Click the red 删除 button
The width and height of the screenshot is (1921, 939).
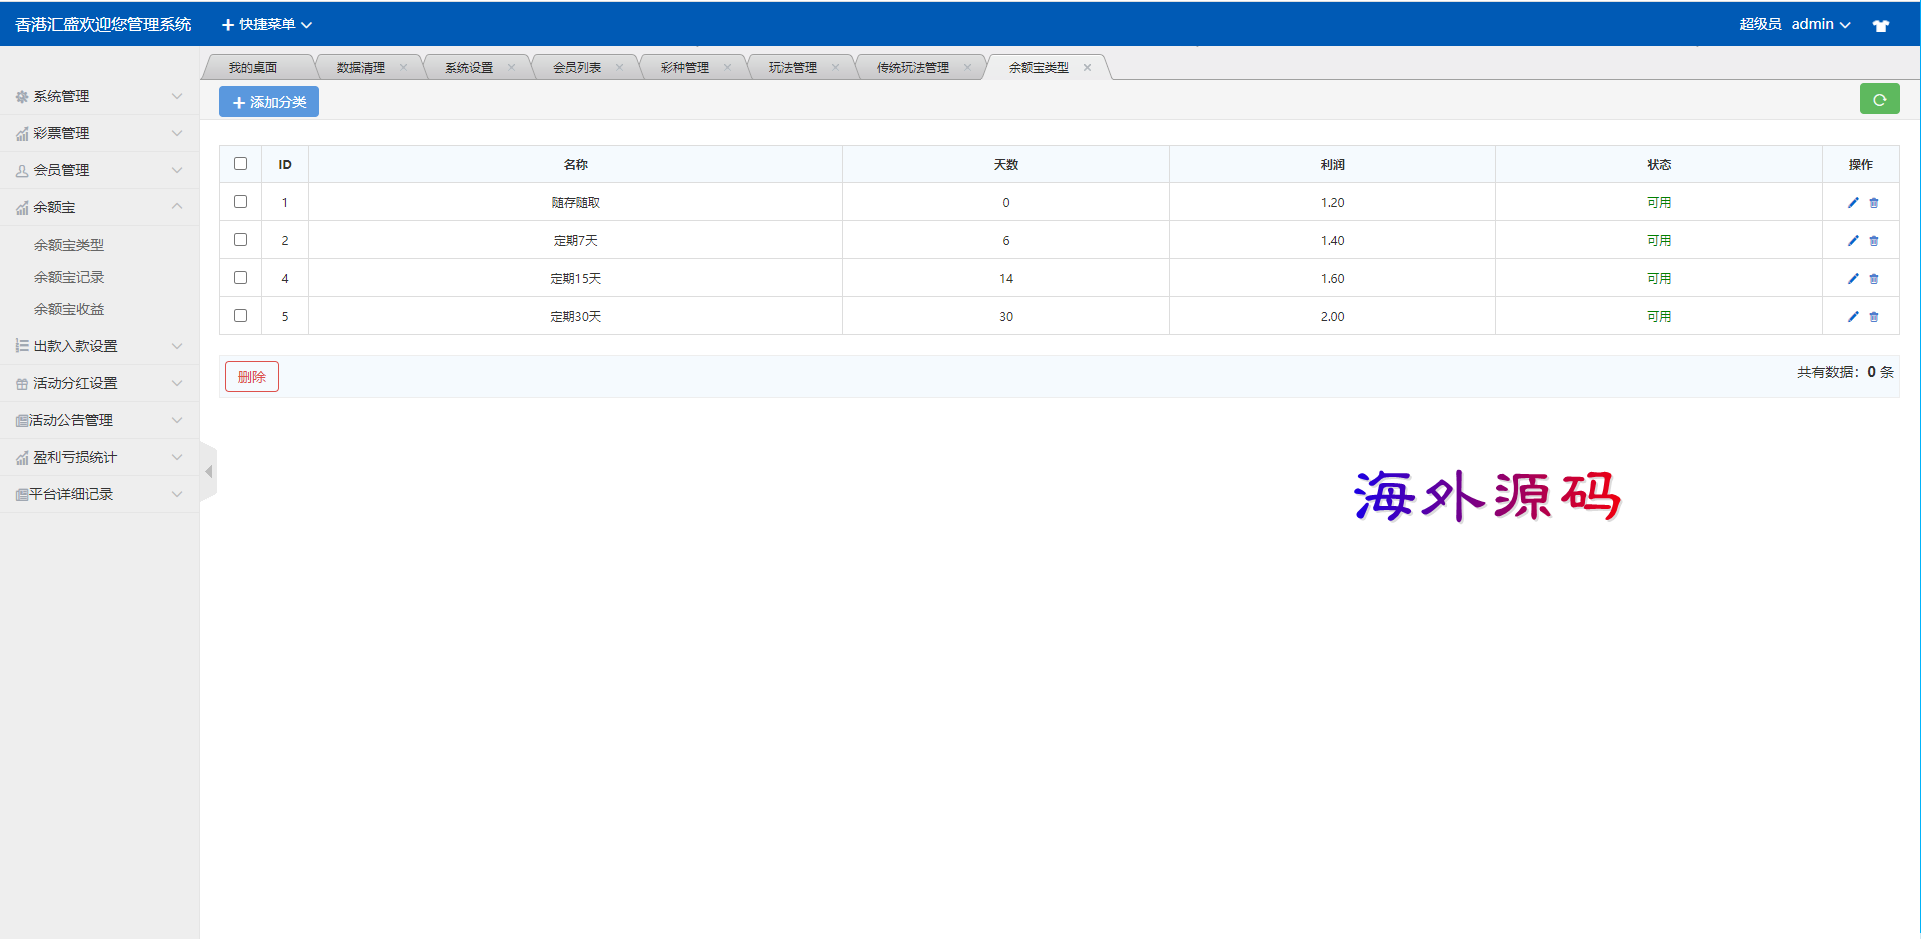pyautogui.click(x=252, y=377)
